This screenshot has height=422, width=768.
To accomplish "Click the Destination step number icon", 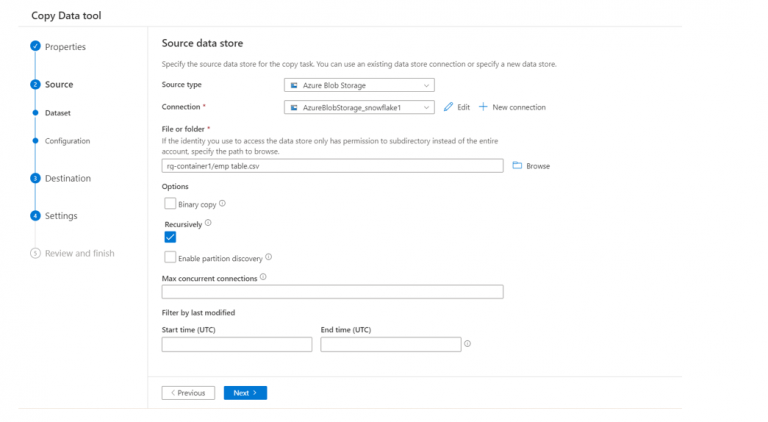I will [x=35, y=179].
